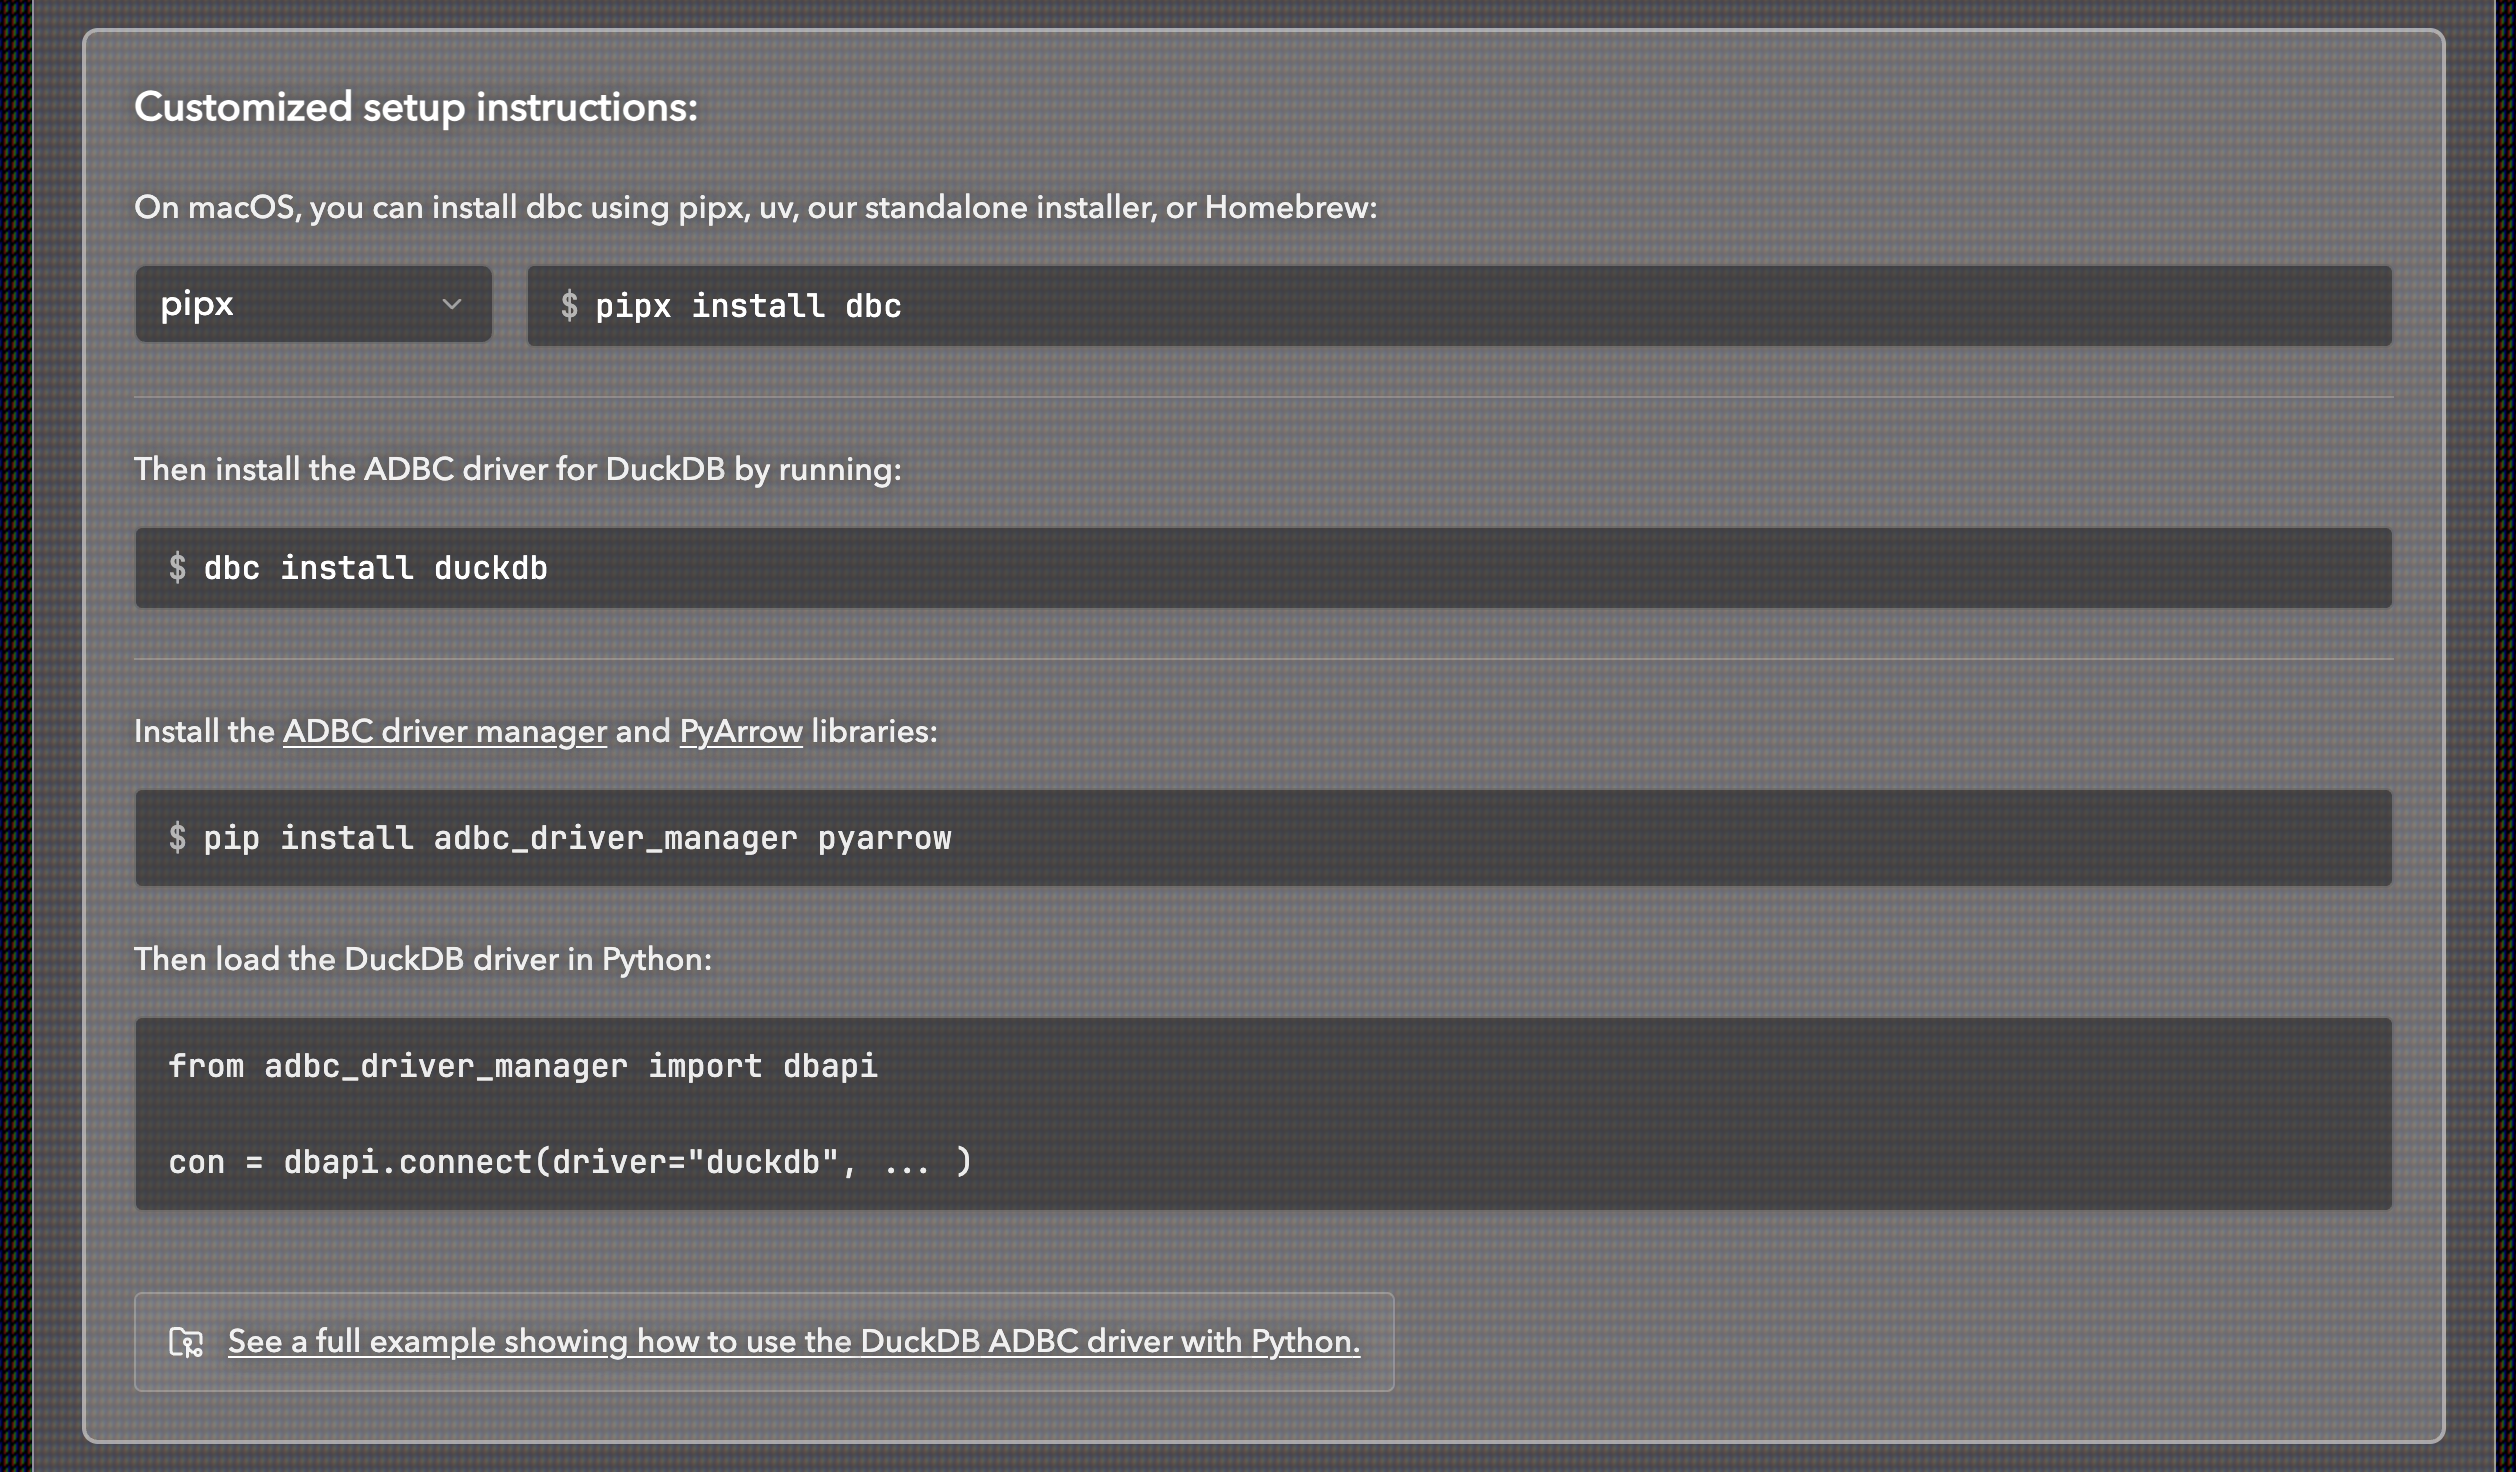Click the 'On macOS, you can install dbc' sentence

pyautogui.click(x=754, y=207)
